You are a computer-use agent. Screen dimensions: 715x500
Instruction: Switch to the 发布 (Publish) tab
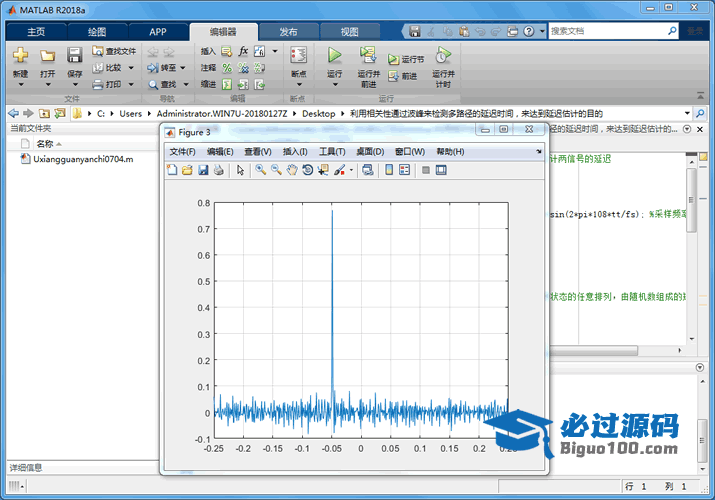[288, 31]
